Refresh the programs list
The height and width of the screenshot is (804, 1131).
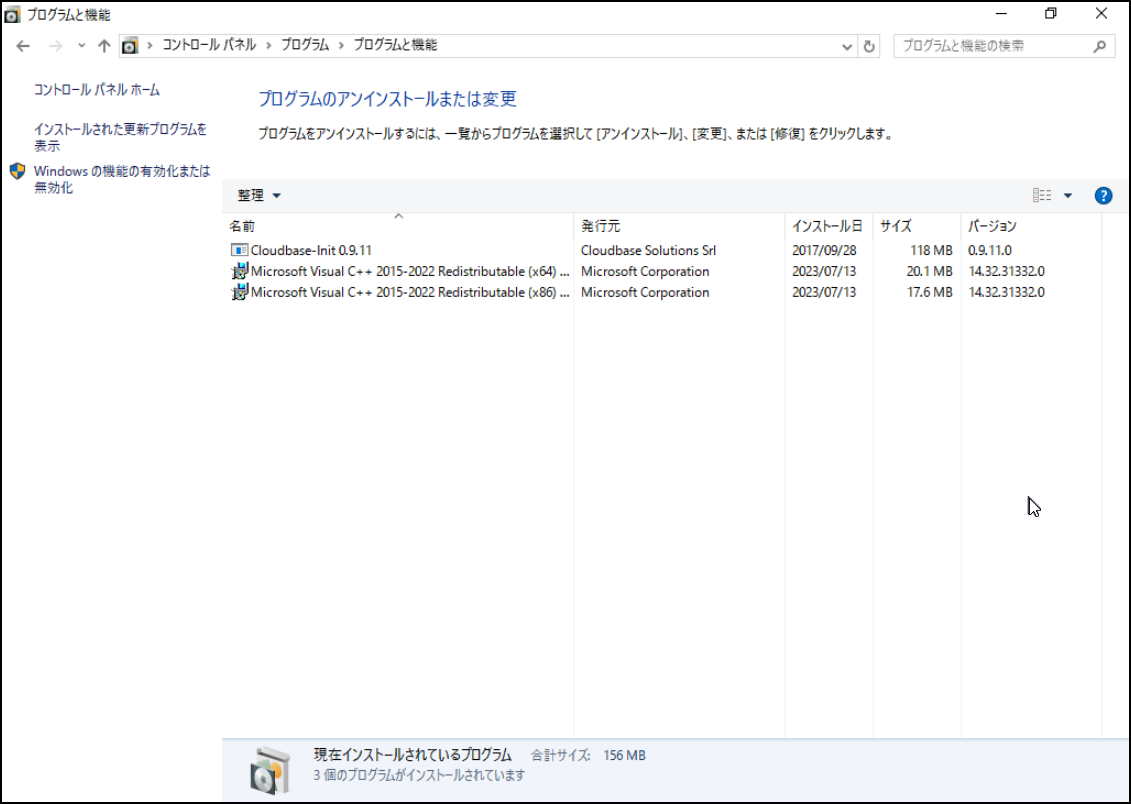[869, 46]
